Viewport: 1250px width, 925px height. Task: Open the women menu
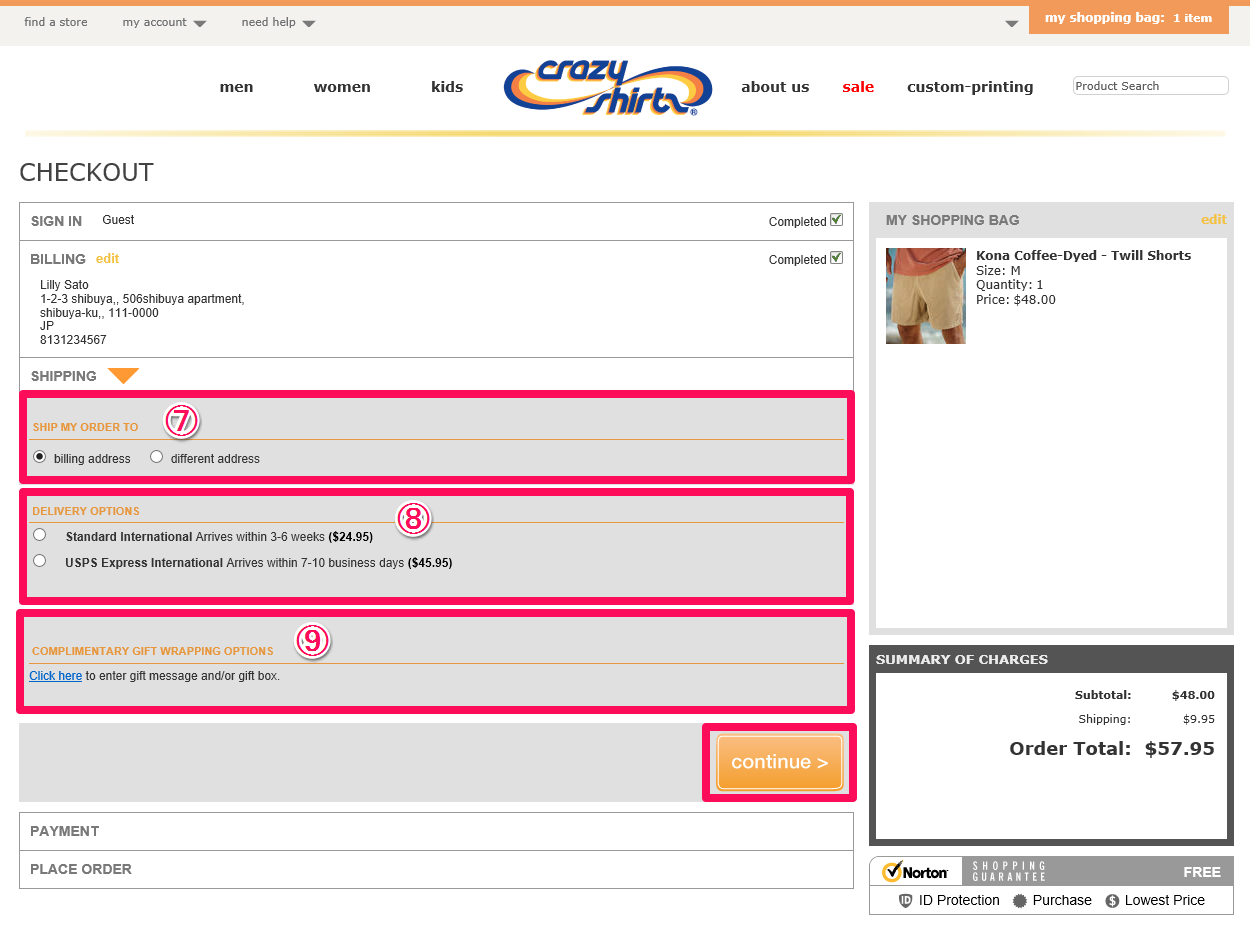(342, 87)
